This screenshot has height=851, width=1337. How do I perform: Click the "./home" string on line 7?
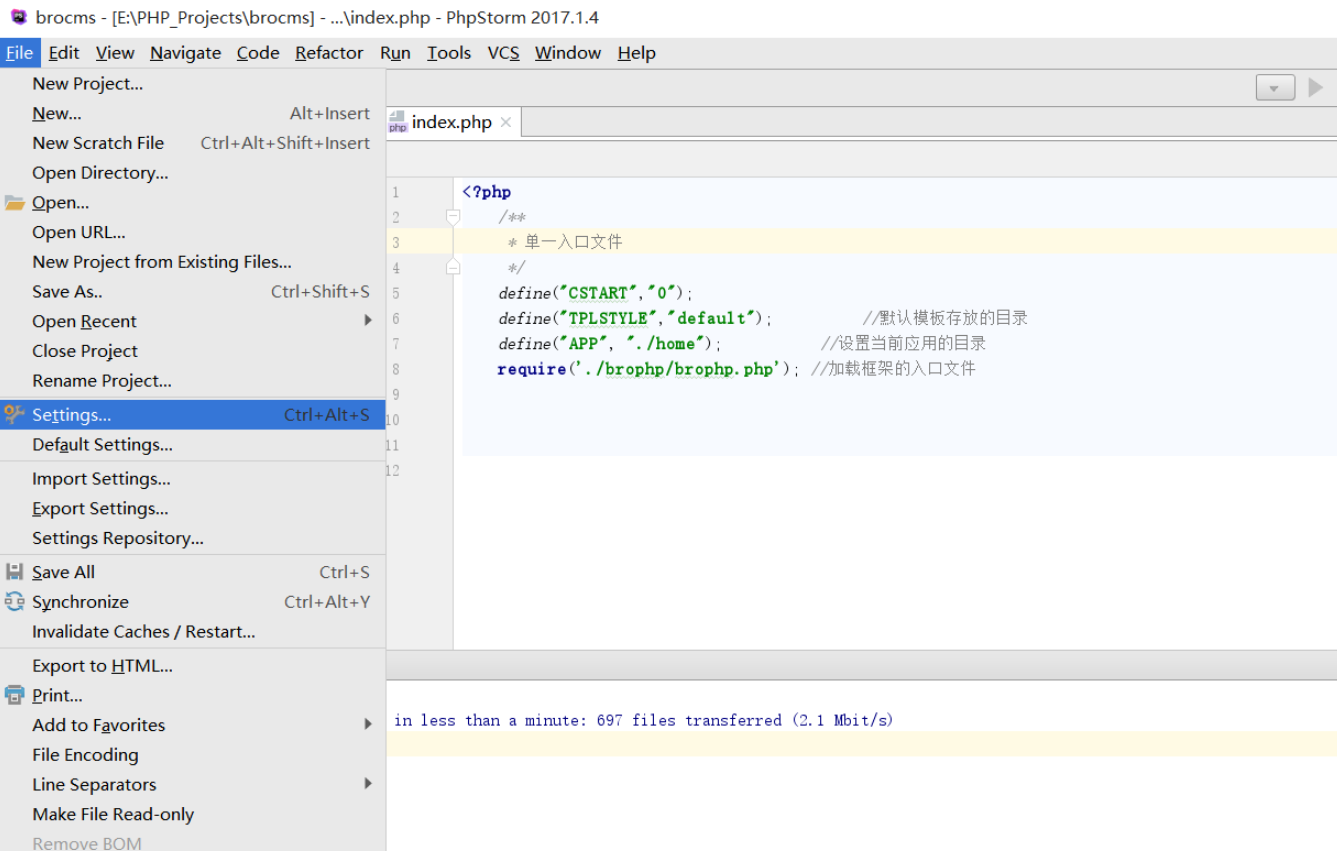click(666, 343)
